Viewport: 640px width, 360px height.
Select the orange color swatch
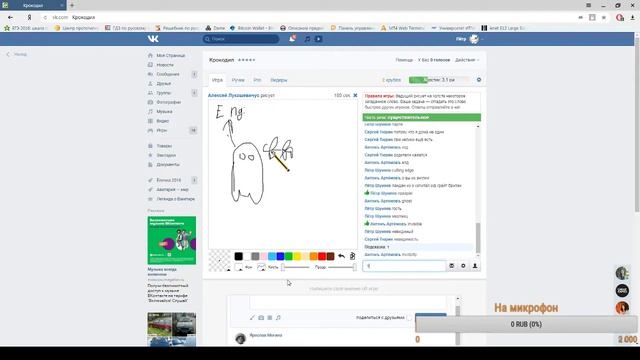pos(313,256)
